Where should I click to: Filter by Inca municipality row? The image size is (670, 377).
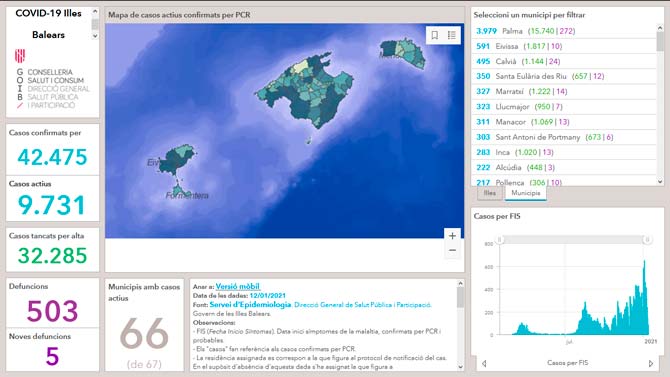(x=564, y=152)
